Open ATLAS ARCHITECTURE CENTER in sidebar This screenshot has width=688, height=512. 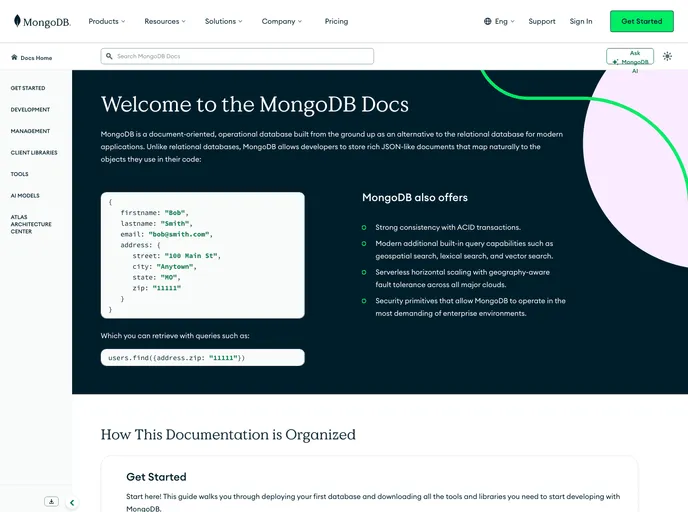pos(31,224)
